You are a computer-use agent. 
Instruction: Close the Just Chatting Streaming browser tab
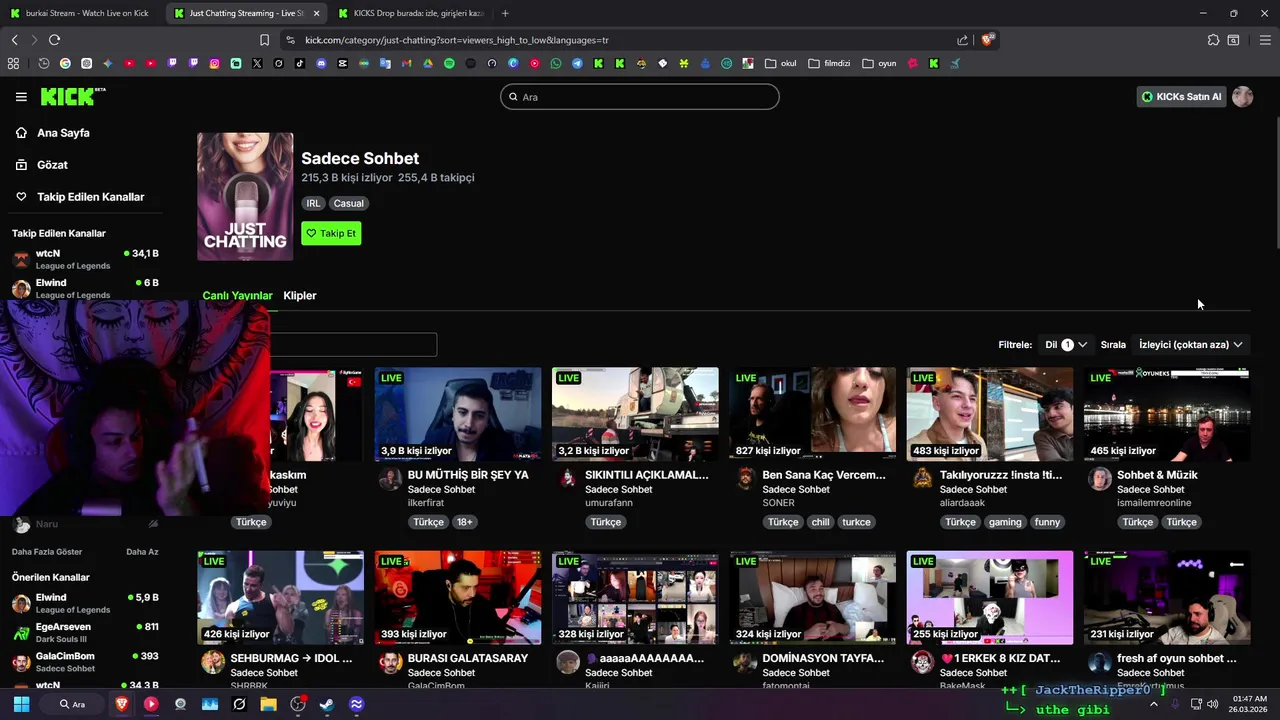tap(316, 13)
